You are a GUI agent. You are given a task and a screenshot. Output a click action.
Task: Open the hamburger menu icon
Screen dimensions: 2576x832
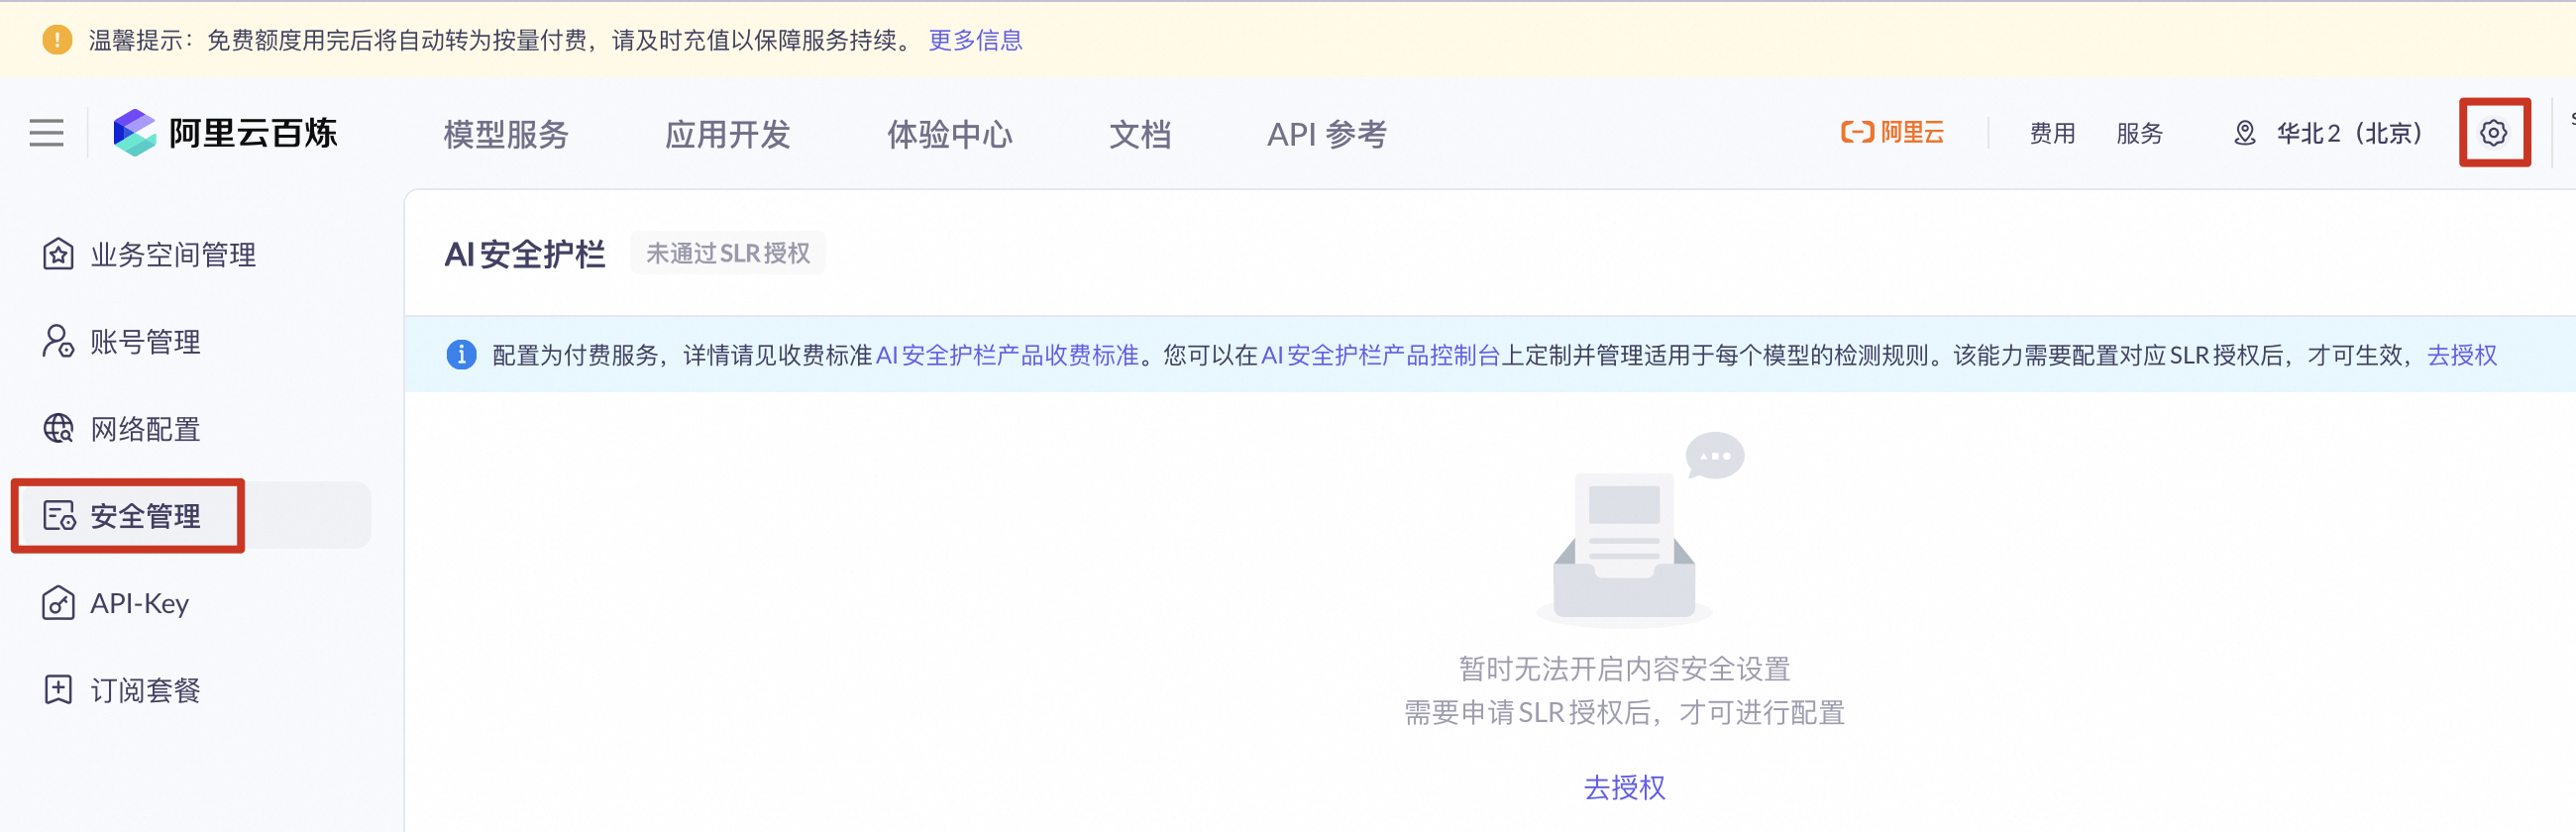[46, 132]
